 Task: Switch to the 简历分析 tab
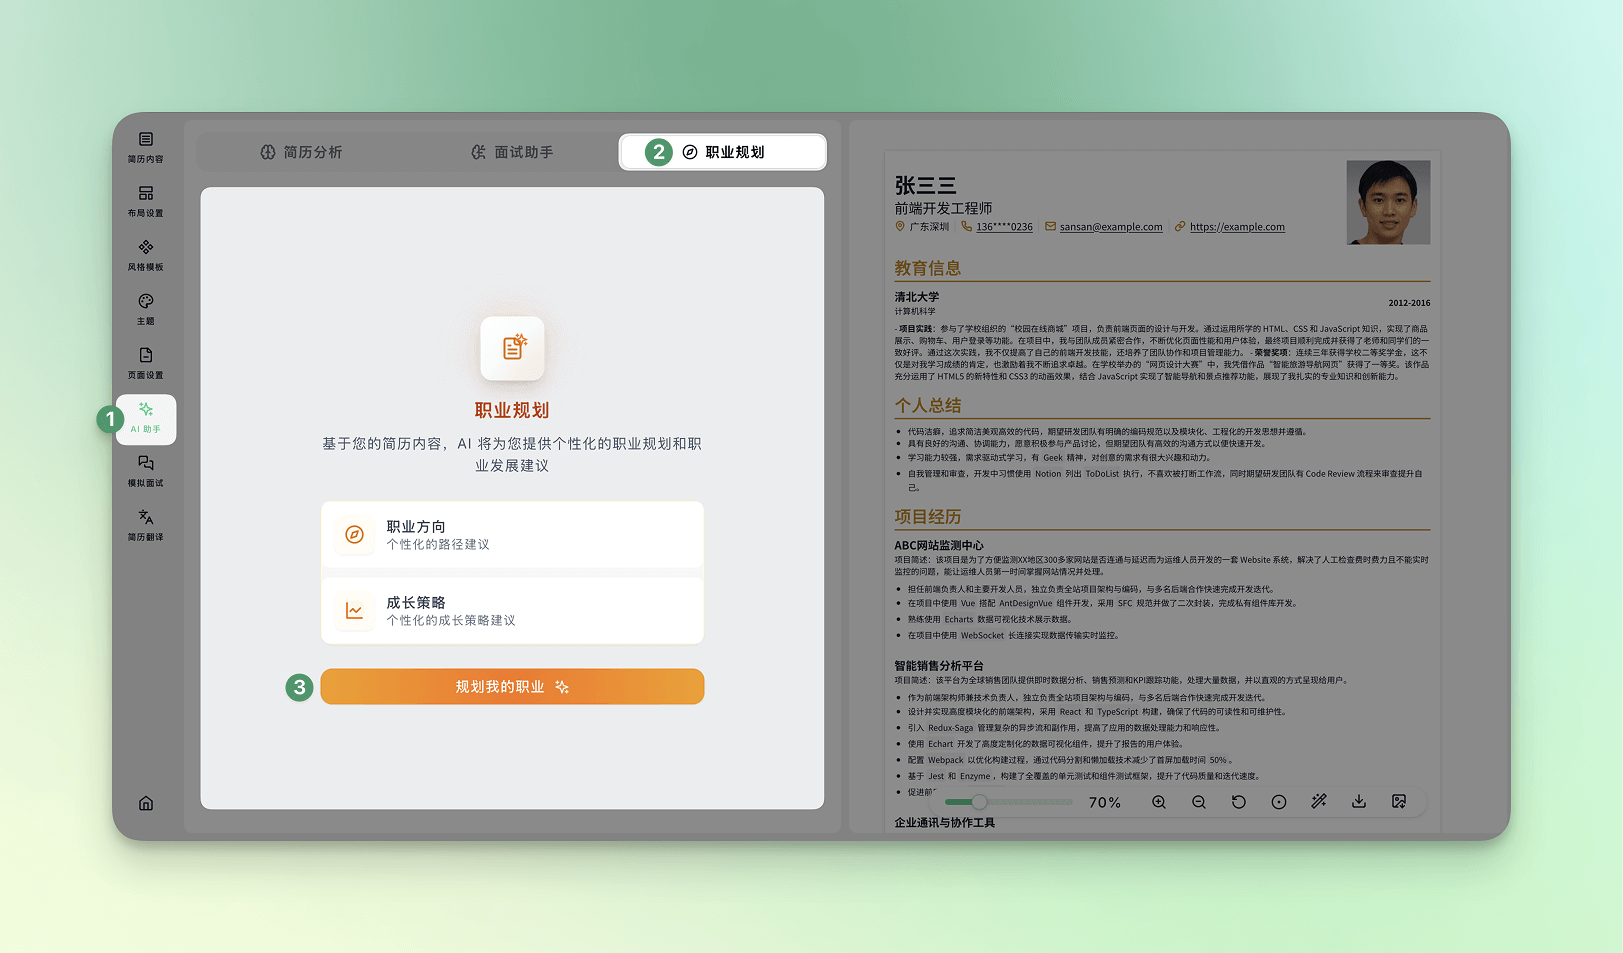(x=302, y=152)
